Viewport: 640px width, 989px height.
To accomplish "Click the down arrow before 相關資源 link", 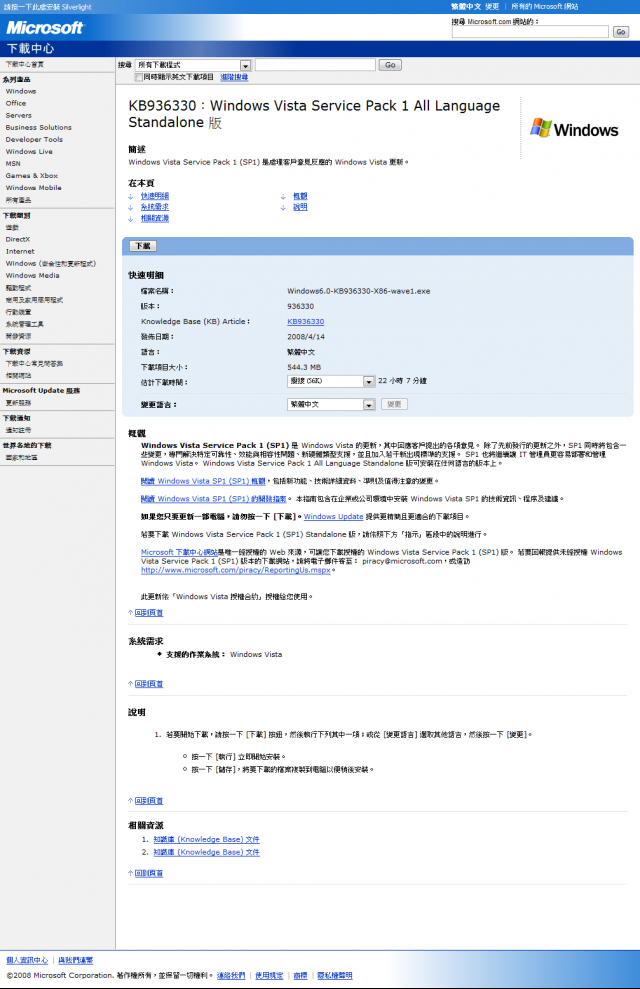I will [131, 219].
